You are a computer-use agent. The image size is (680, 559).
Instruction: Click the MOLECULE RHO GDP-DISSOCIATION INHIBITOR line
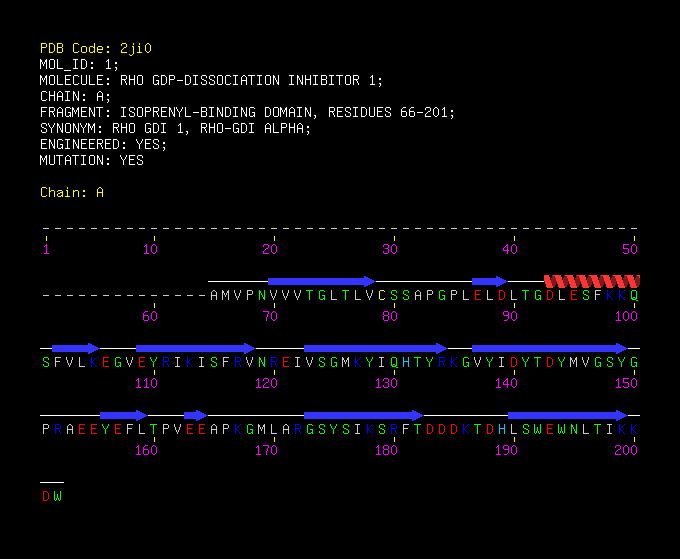point(211,80)
